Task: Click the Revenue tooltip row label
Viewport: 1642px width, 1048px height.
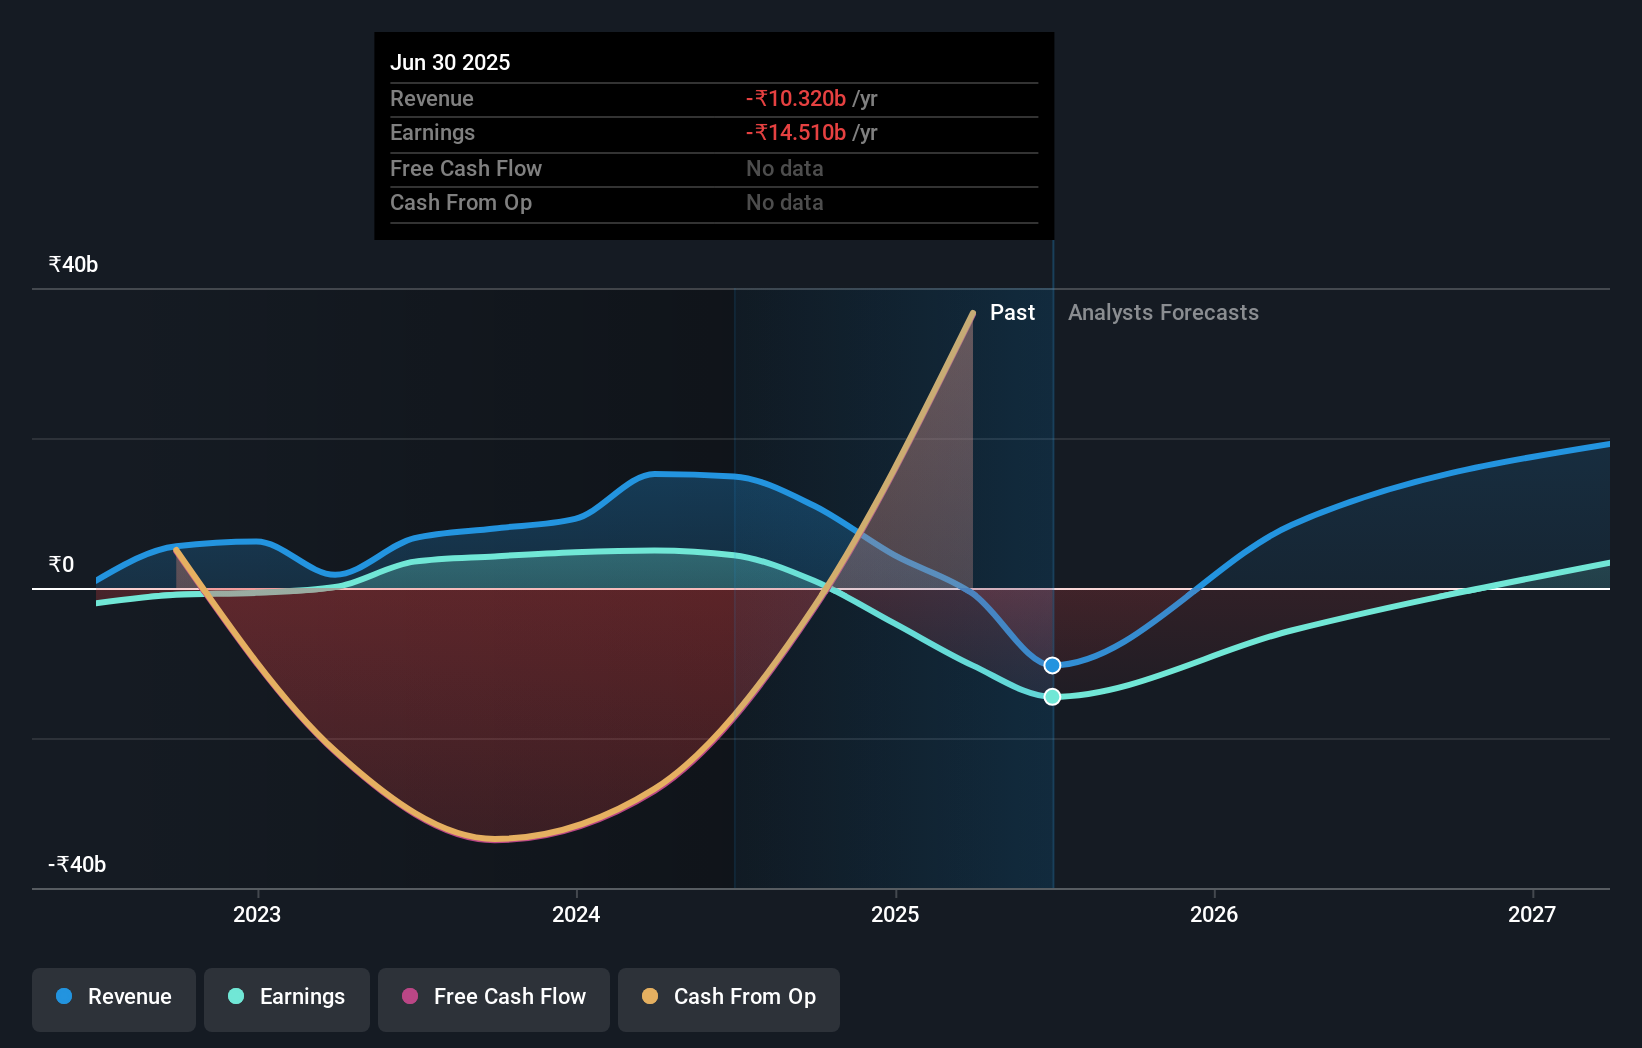Action: [x=432, y=98]
